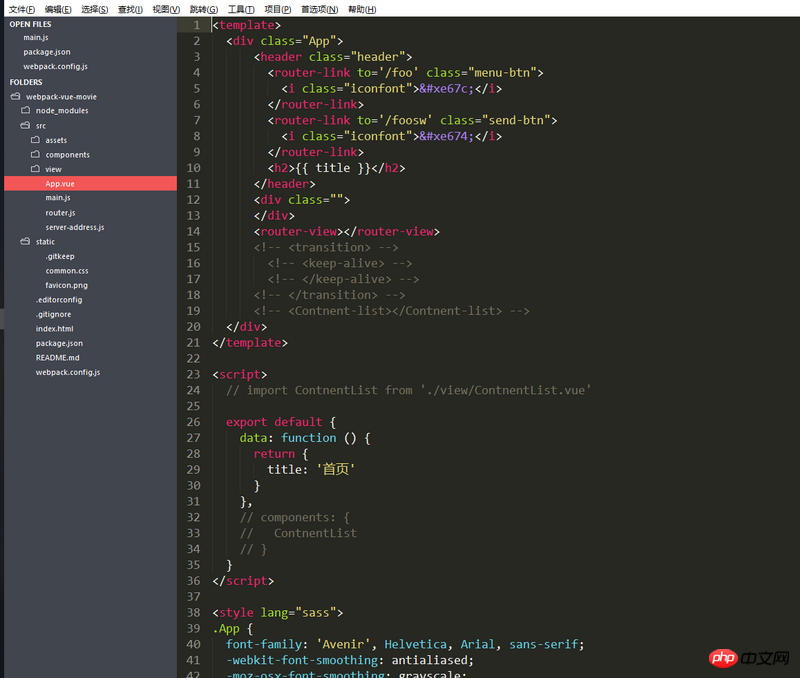Open the 首选项(N) menu
This screenshot has width=800, height=678.
click(x=317, y=9)
